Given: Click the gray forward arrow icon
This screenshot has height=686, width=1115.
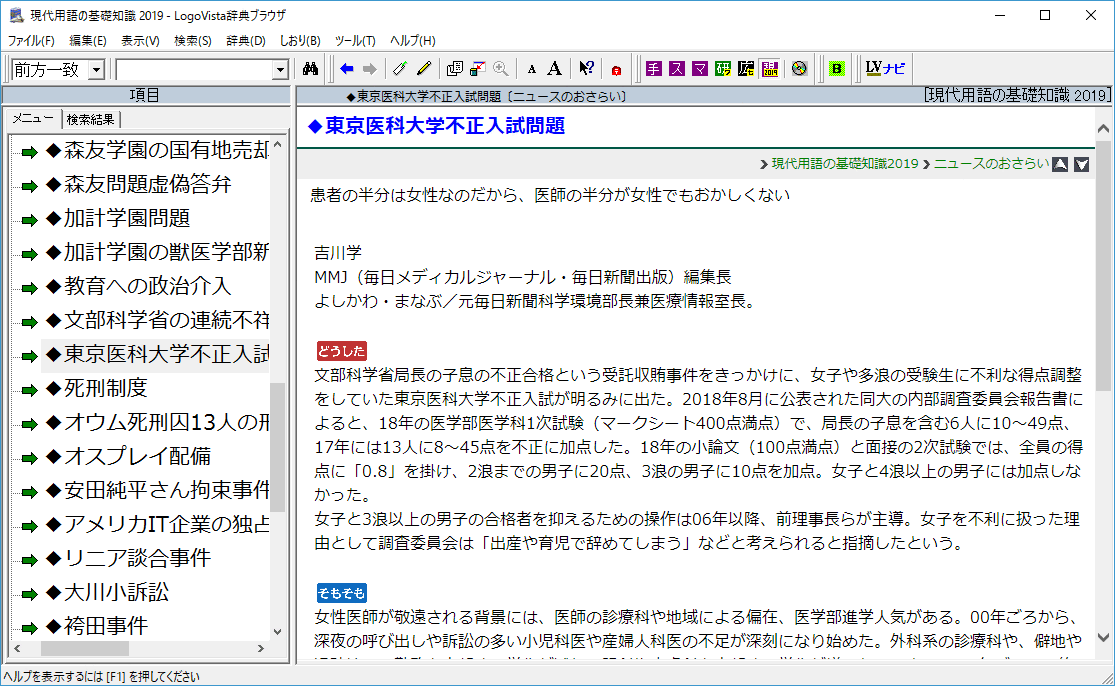Looking at the screenshot, I should point(370,69).
